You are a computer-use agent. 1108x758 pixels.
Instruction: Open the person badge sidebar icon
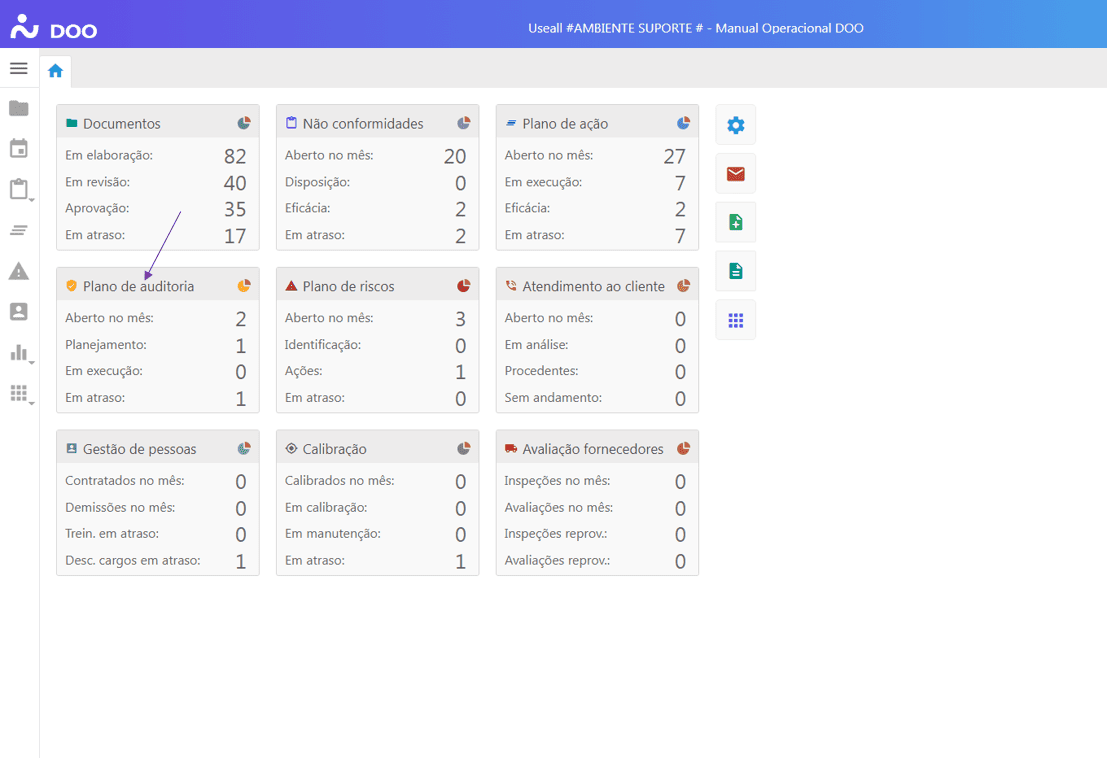pos(19,312)
